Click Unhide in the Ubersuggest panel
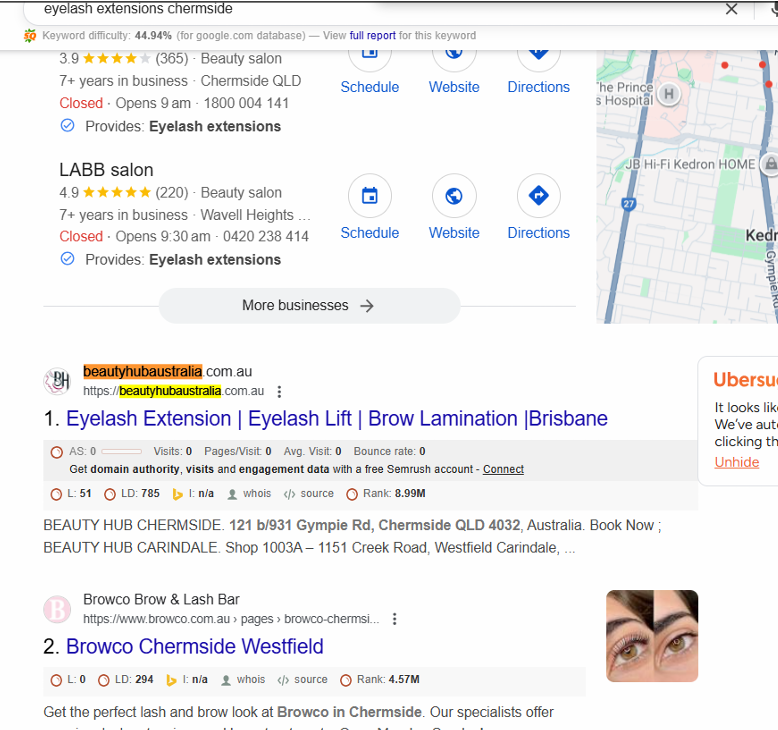Viewport: 778px width, 730px height. pos(736,463)
